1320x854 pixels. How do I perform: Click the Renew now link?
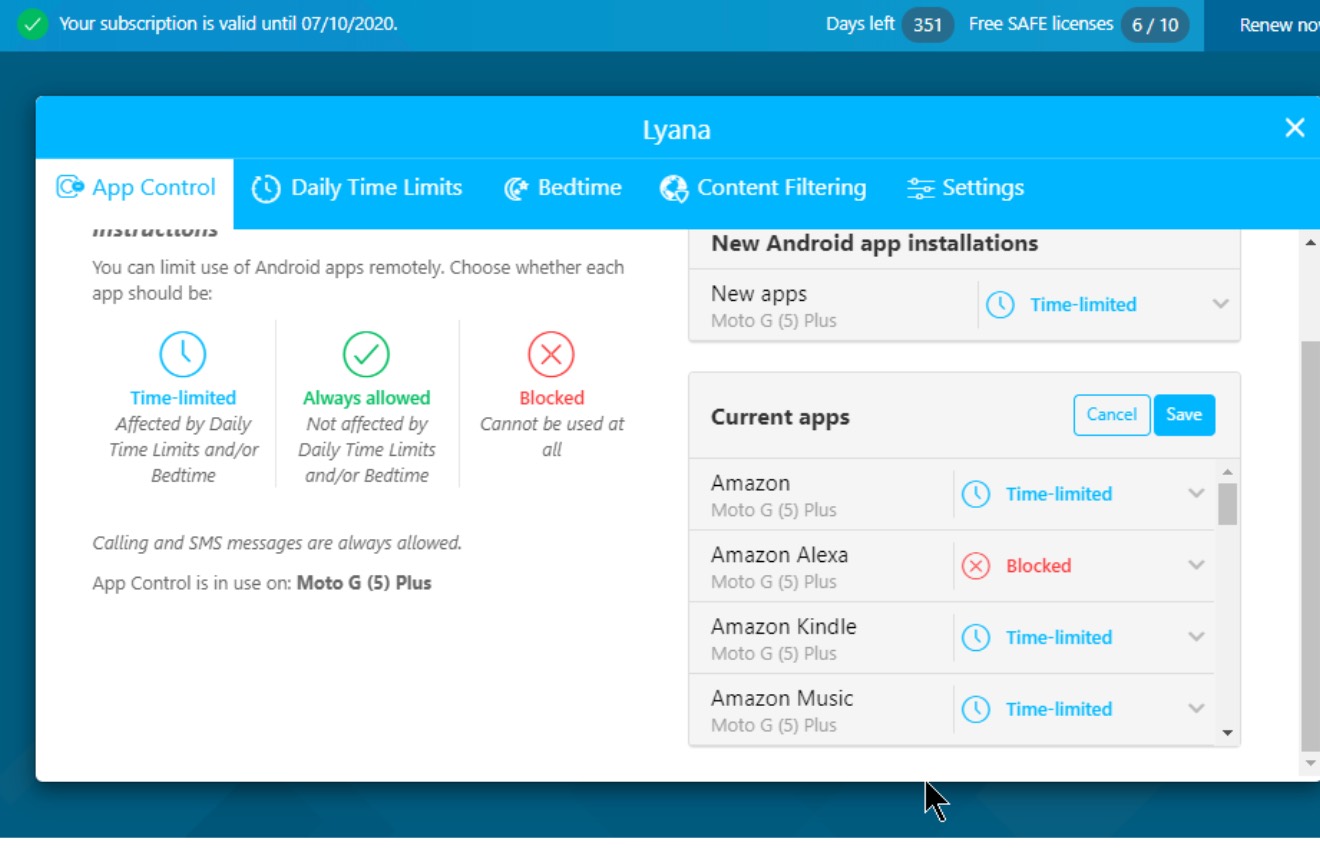1279,25
